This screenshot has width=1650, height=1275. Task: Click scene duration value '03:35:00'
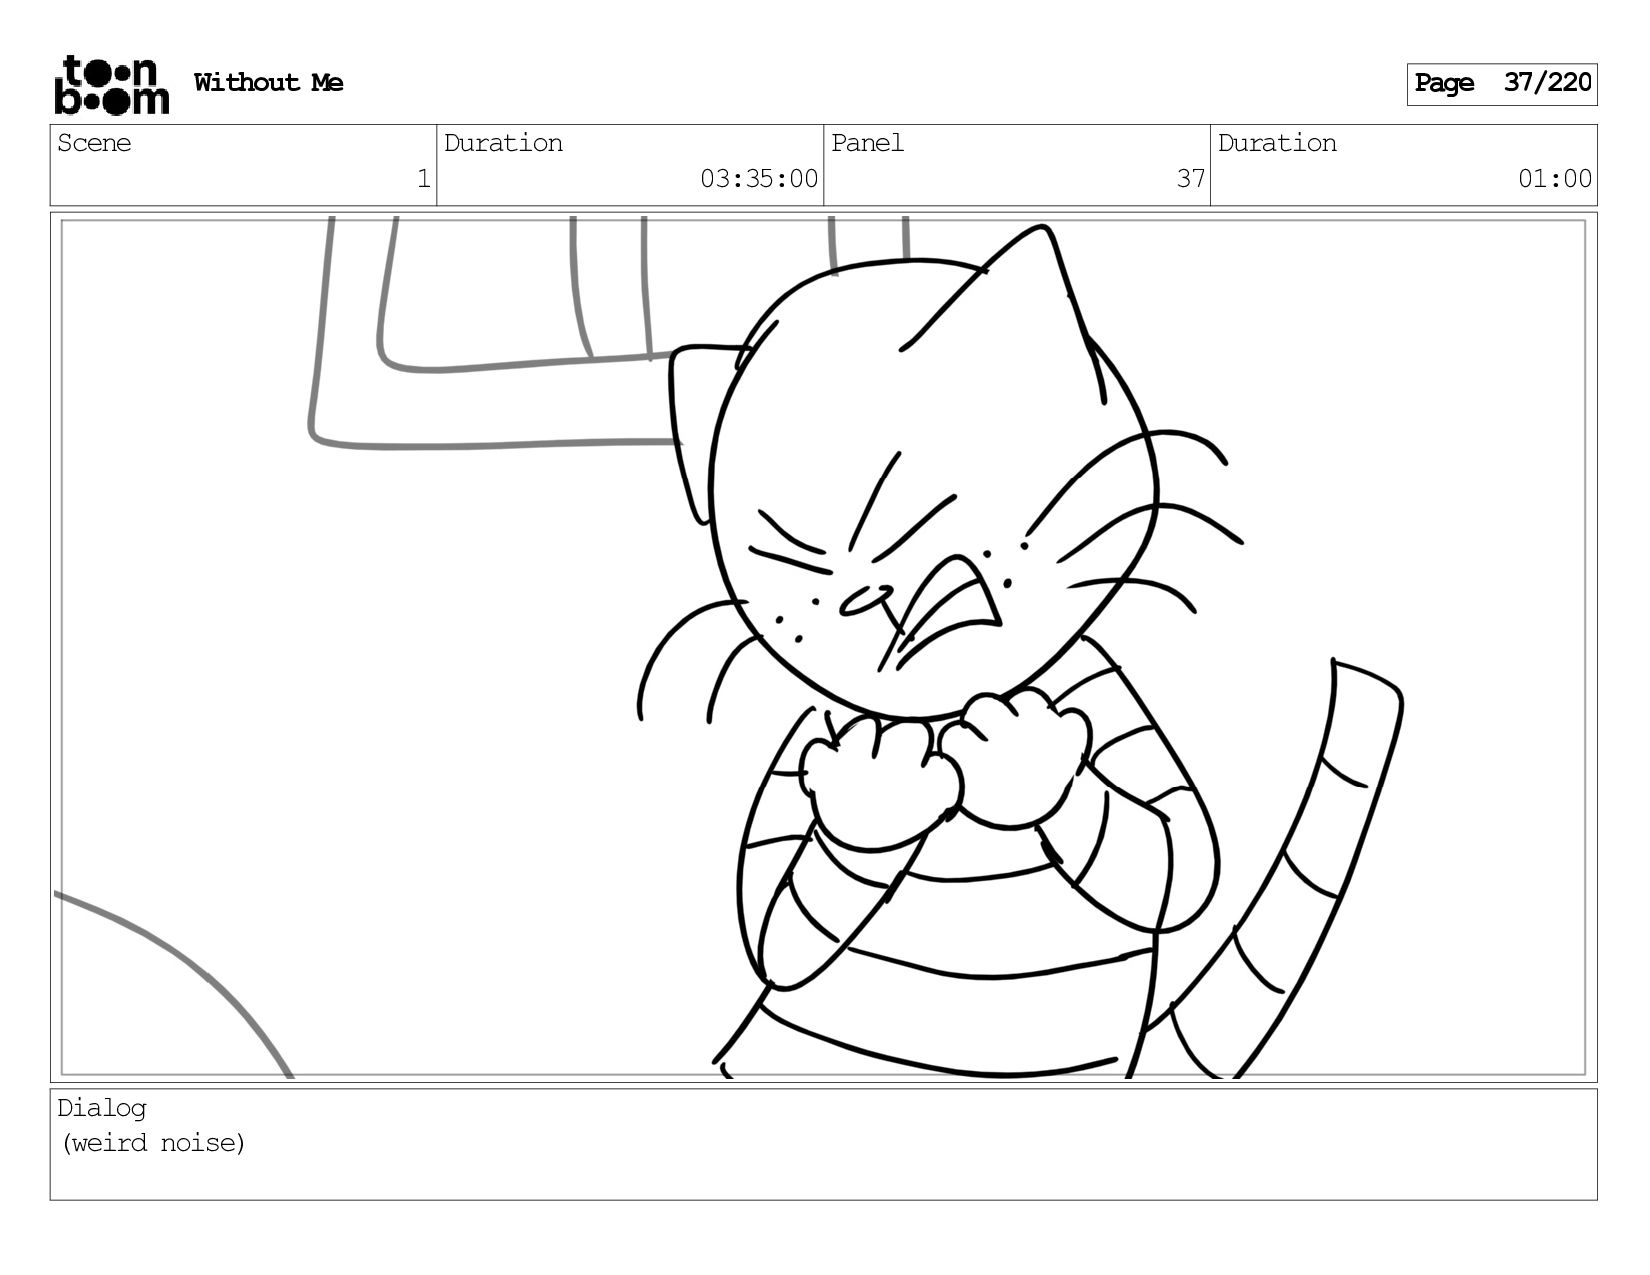coord(759,179)
